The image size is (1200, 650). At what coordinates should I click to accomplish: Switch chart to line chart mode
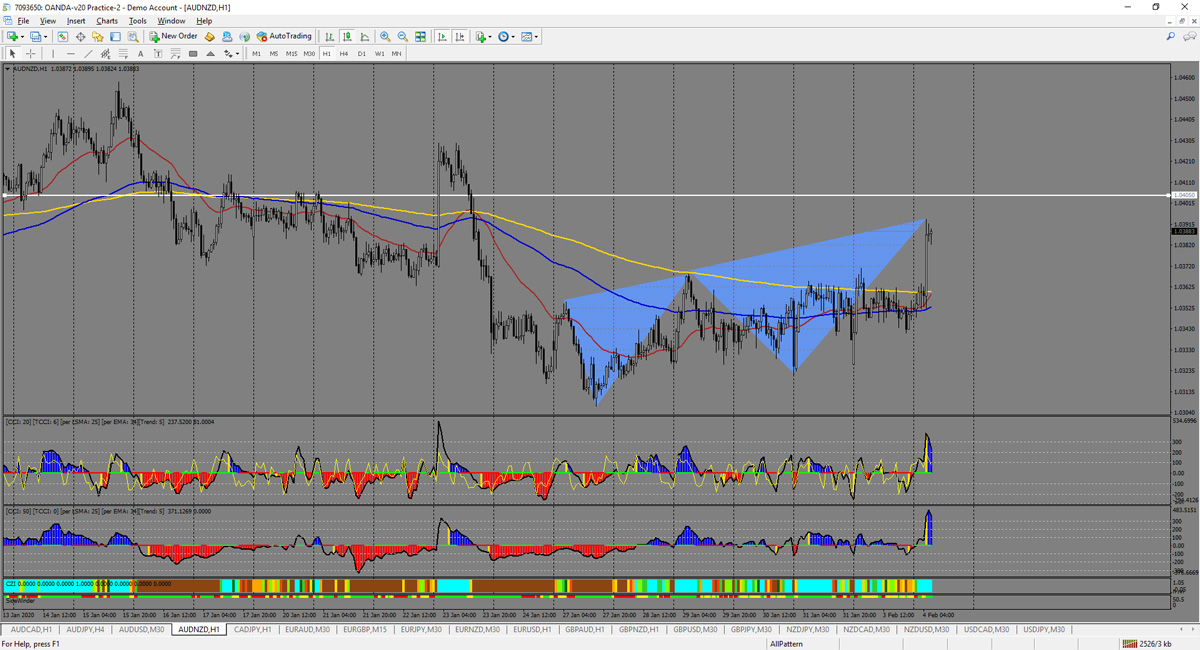point(363,37)
